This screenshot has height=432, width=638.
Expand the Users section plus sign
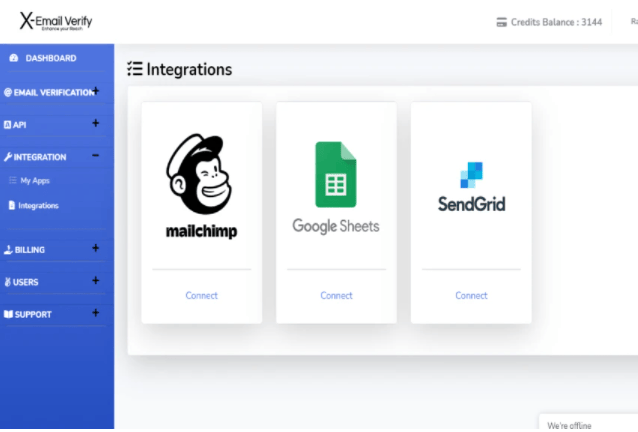tap(95, 281)
